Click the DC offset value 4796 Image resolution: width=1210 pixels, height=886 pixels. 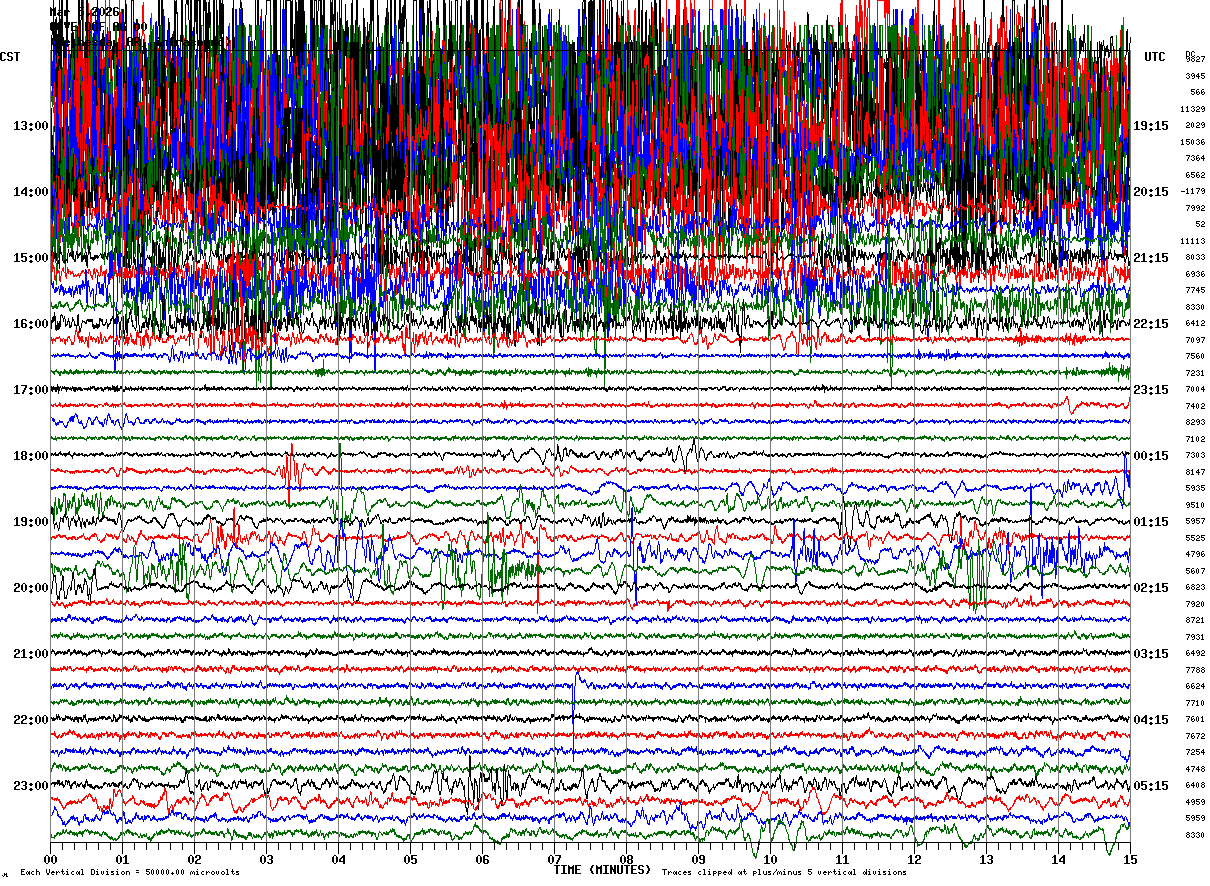pyautogui.click(x=1195, y=554)
